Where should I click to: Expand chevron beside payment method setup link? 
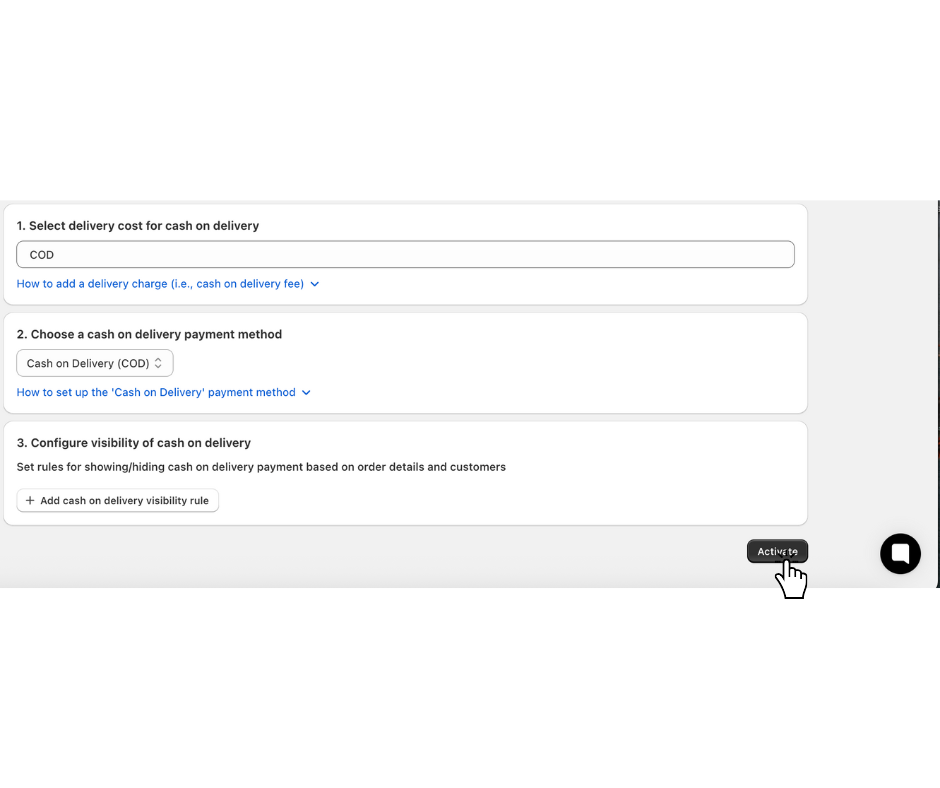point(307,392)
